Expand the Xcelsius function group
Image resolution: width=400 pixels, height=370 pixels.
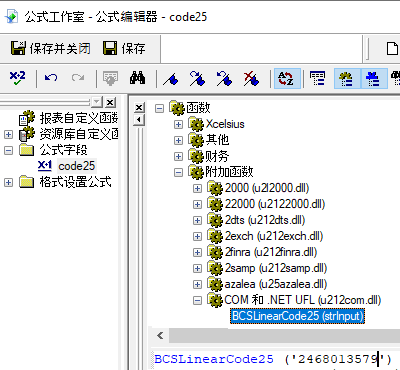(178, 124)
